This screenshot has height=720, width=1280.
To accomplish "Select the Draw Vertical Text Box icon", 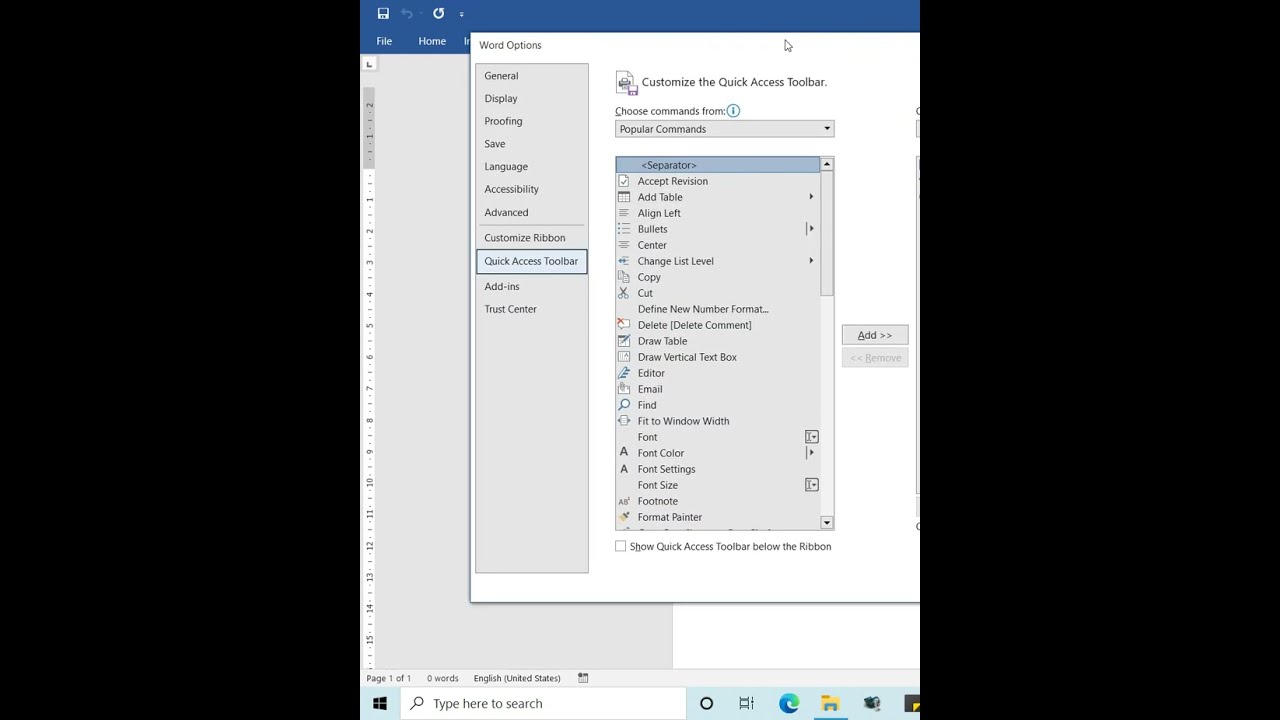I will pos(624,357).
